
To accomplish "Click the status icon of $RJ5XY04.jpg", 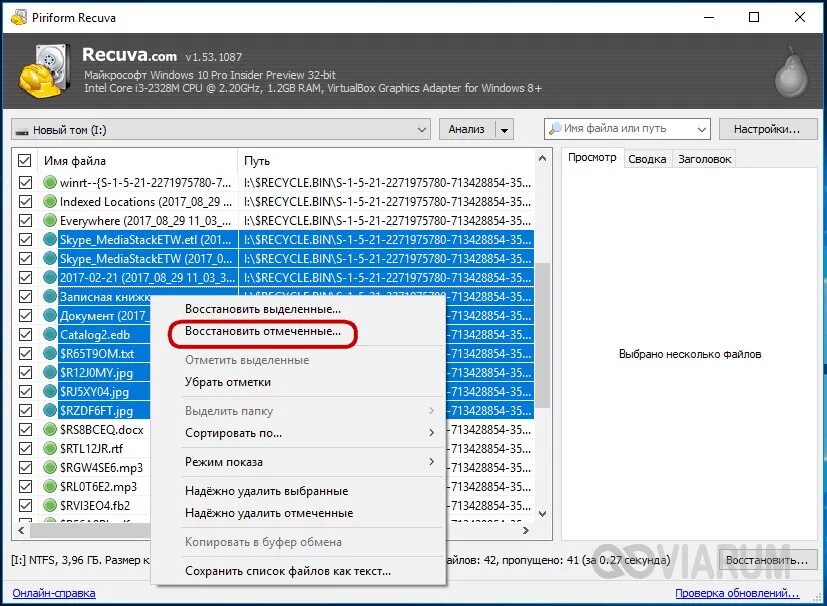I will [50, 391].
